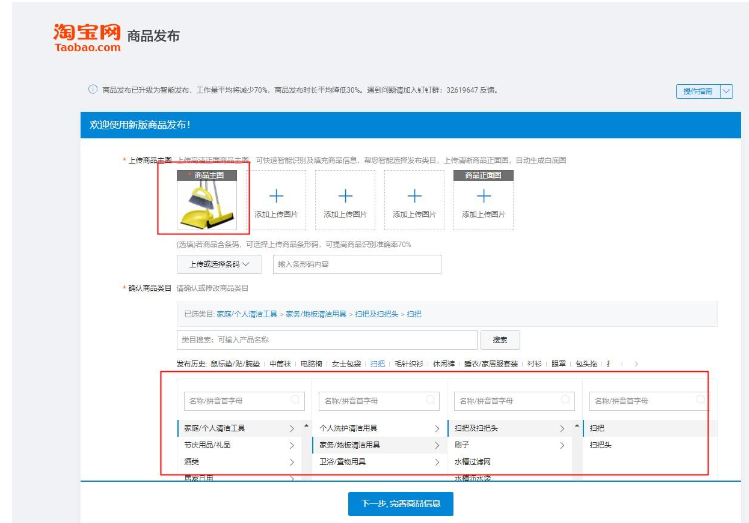
Task: Choose 扫把头 in the last column
Action: 600,444
